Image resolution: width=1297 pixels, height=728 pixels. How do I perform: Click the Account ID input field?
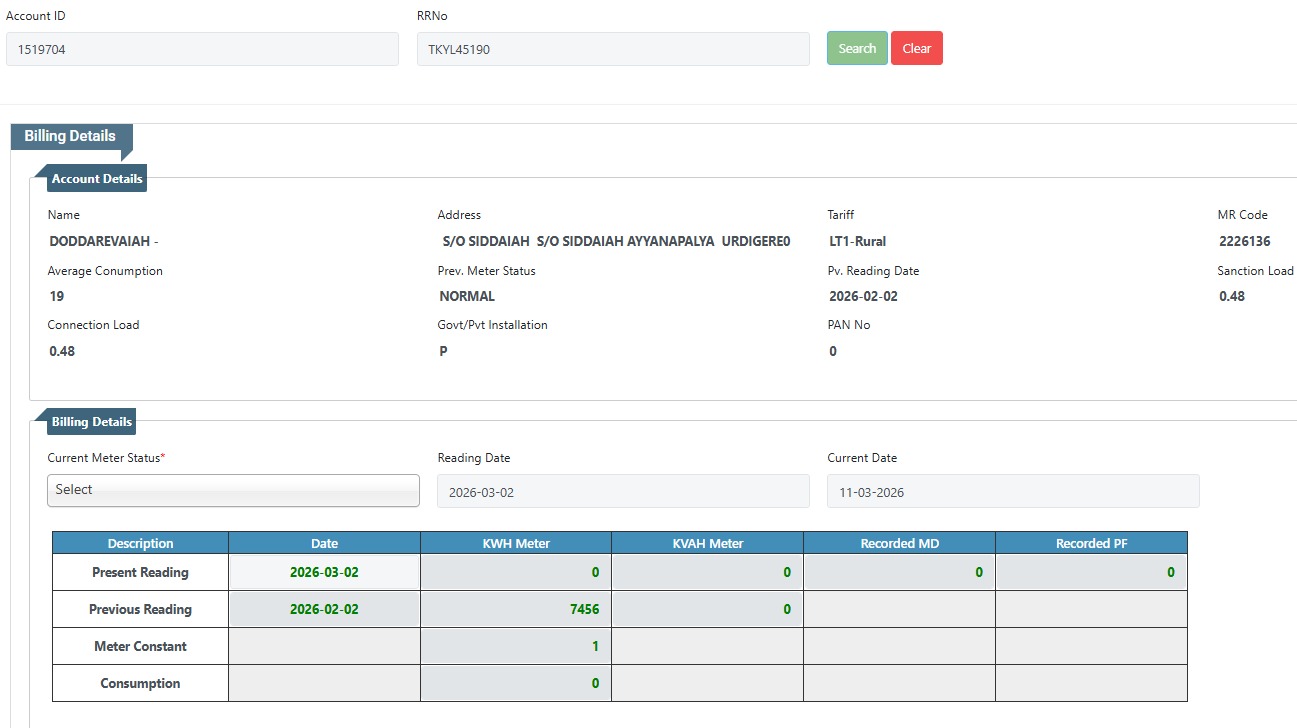[x=202, y=49]
